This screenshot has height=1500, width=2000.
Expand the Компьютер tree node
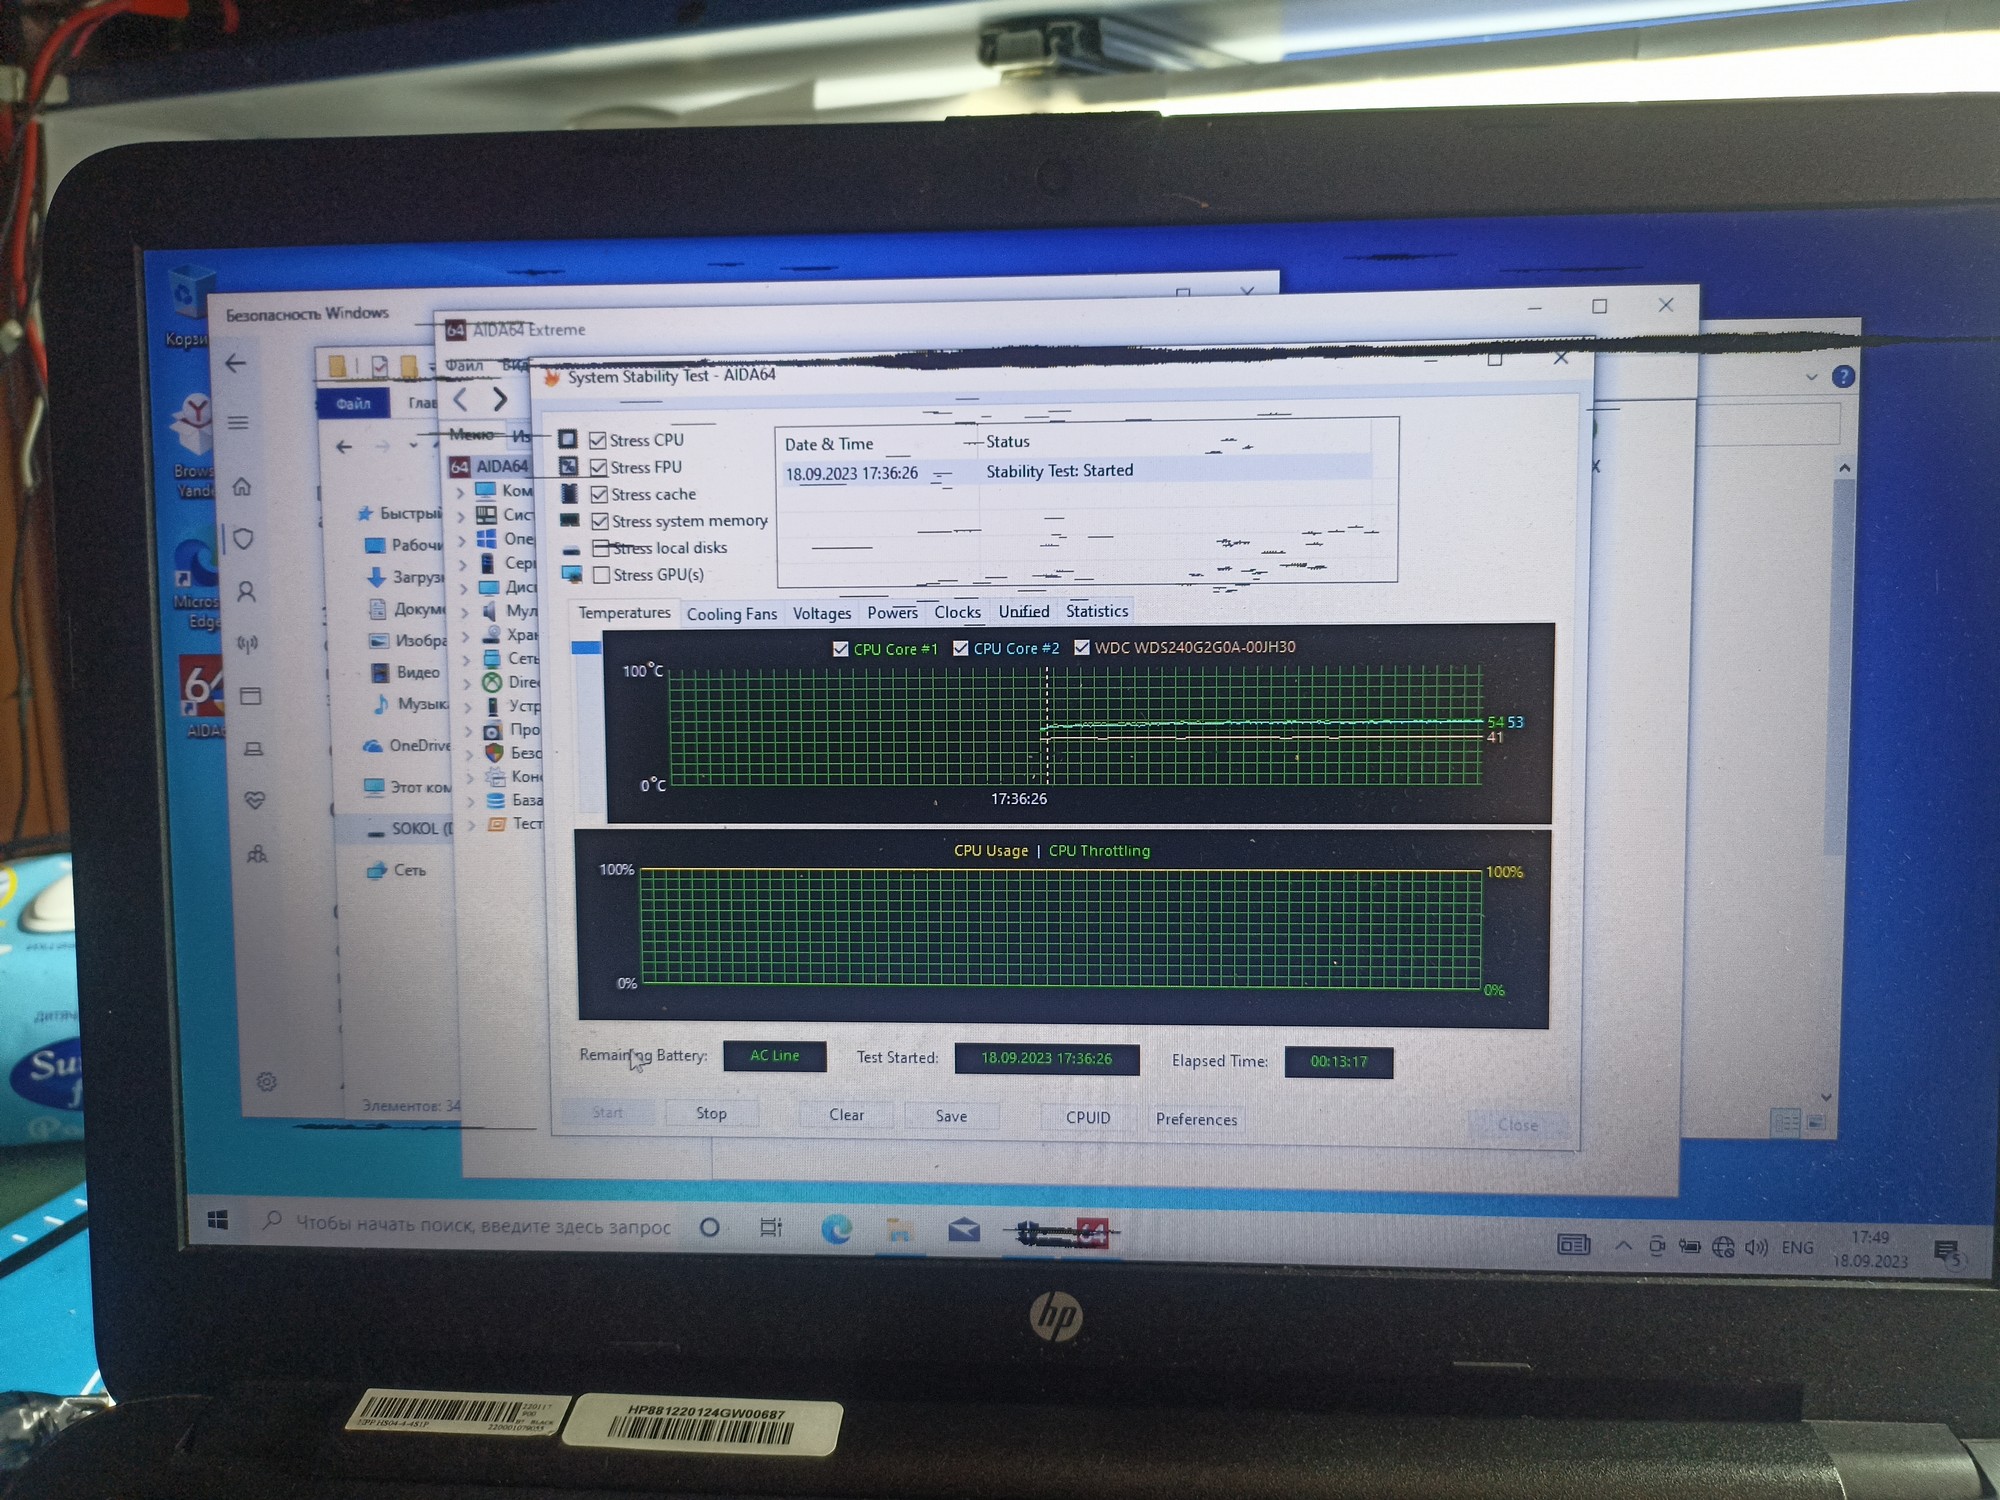[x=462, y=492]
